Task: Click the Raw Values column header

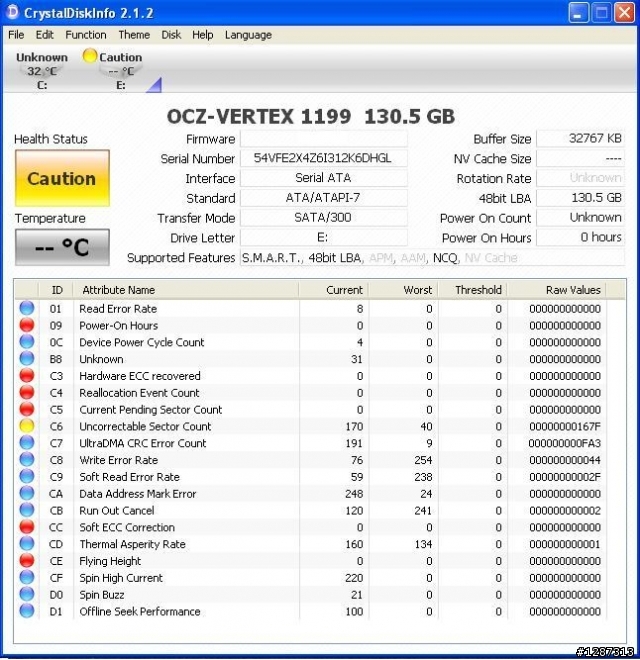Action: click(x=557, y=290)
